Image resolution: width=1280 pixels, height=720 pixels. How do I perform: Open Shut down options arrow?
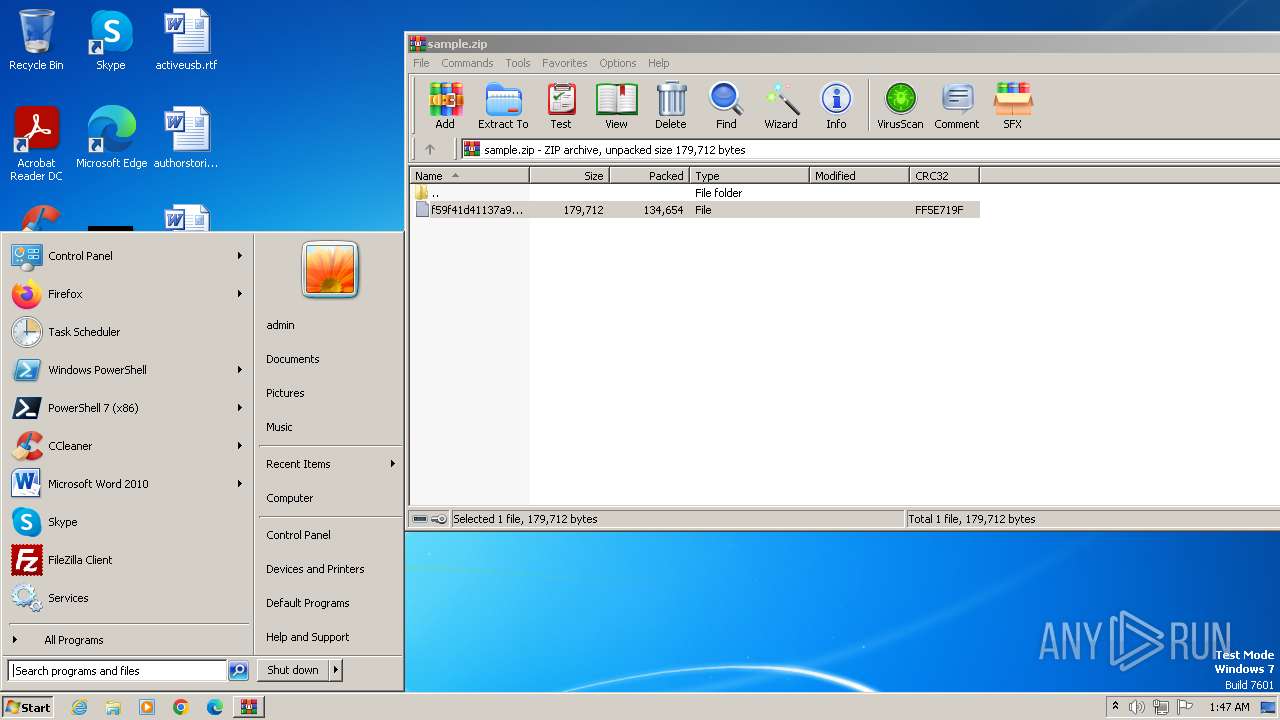336,670
